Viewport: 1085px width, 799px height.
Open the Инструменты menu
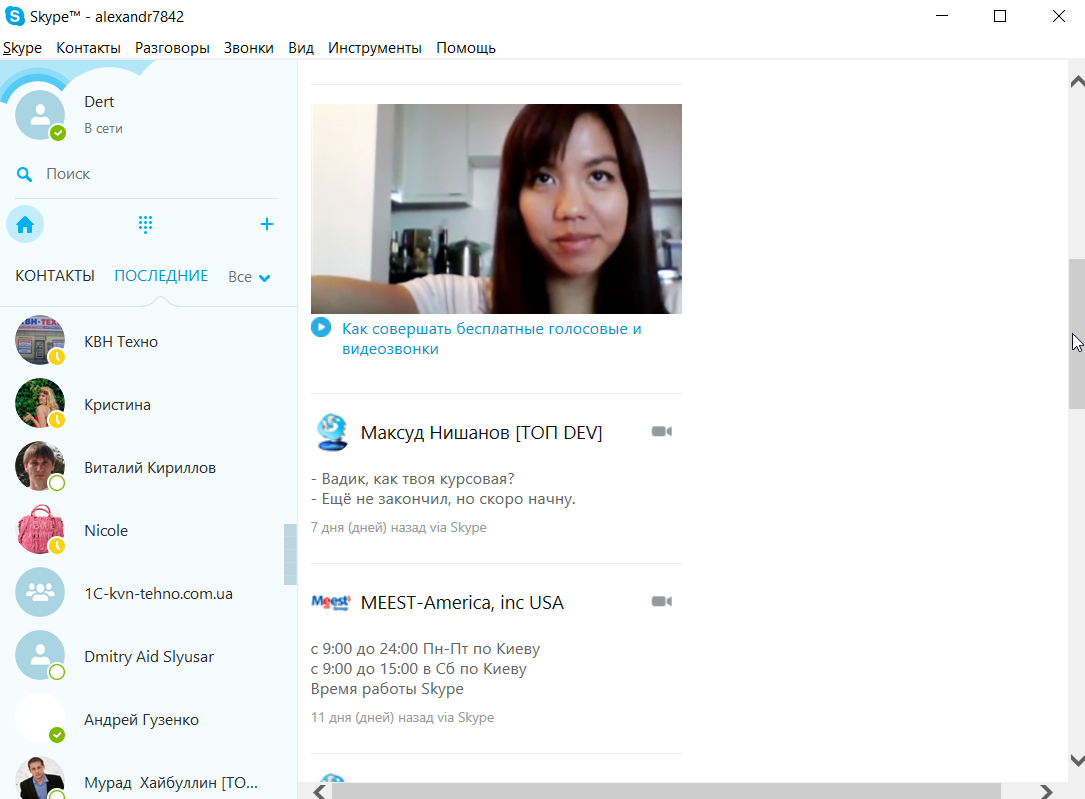point(374,48)
